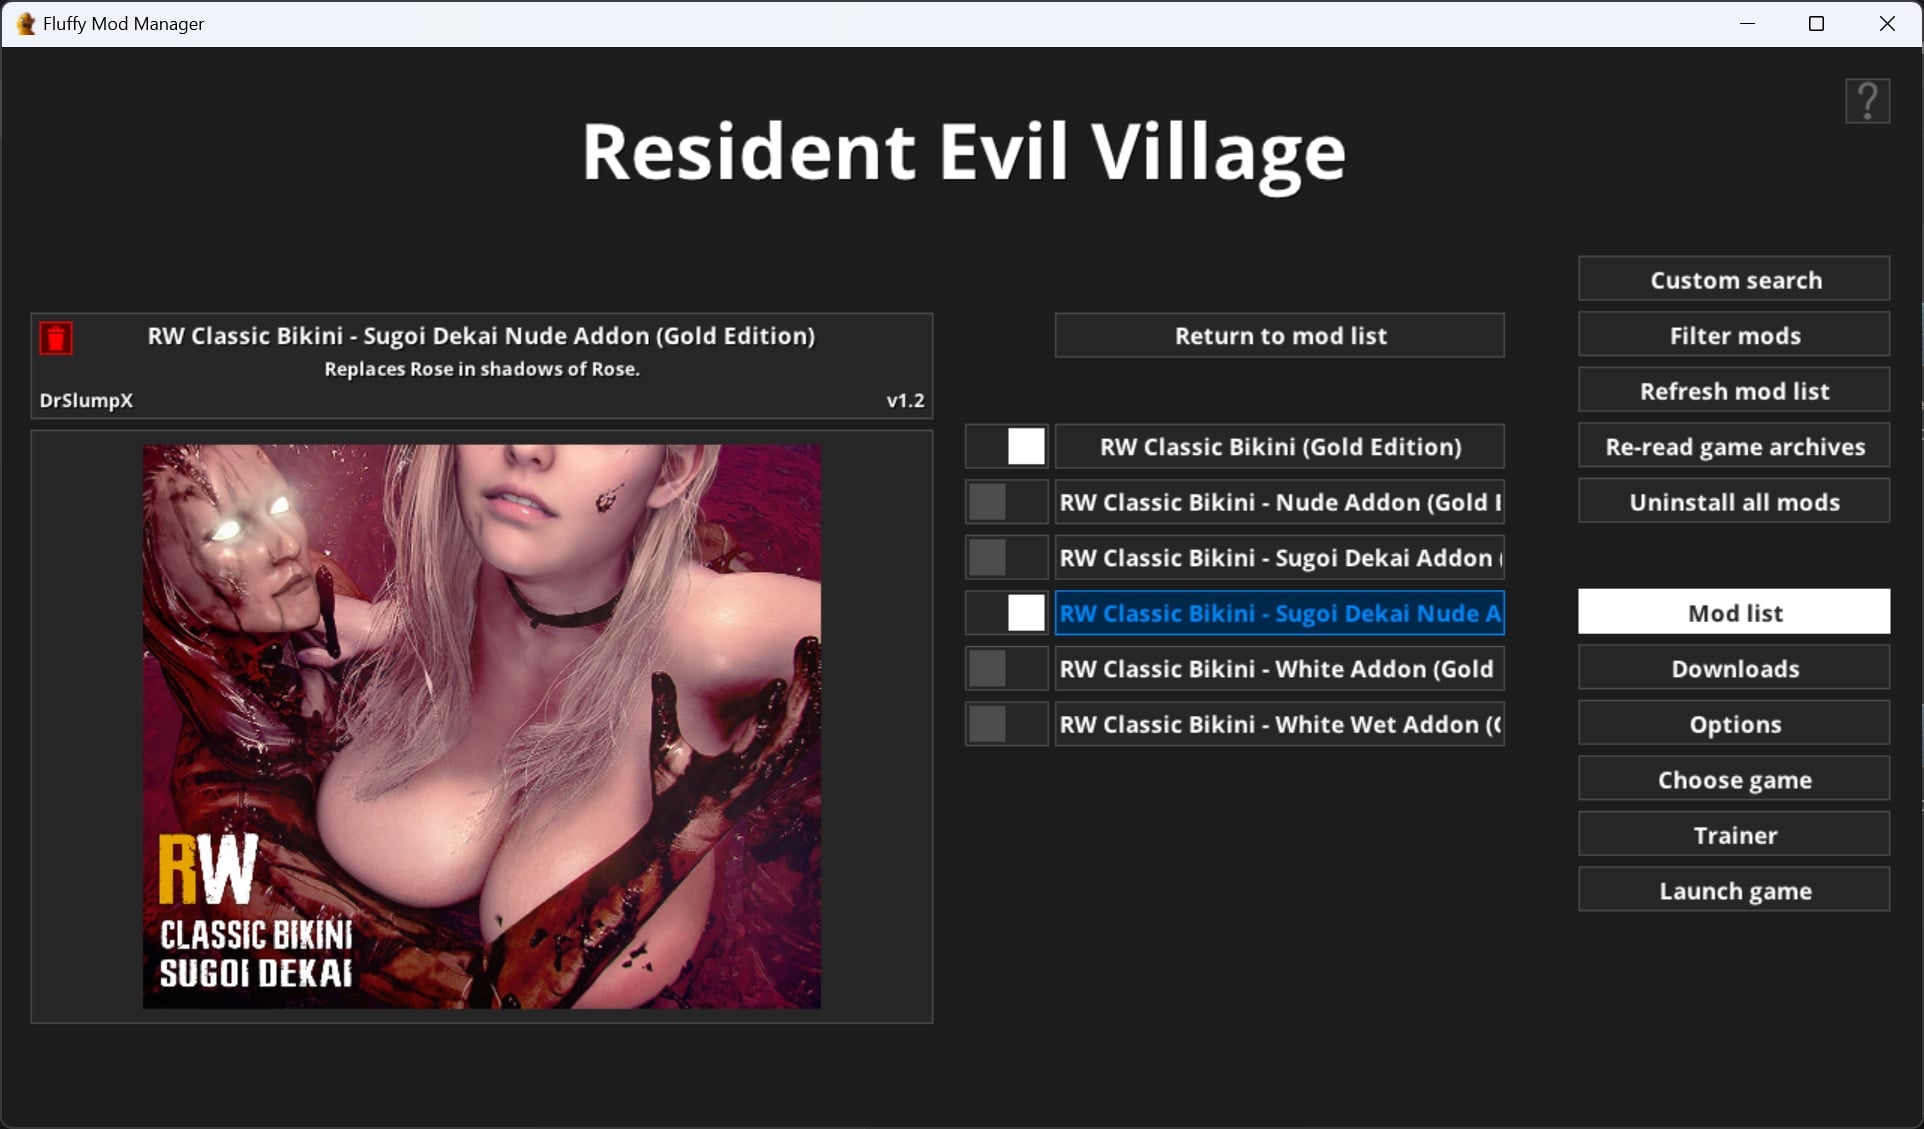Screen dimensions: 1924x1129
Task: Open Filter mods
Action: [1734, 336]
